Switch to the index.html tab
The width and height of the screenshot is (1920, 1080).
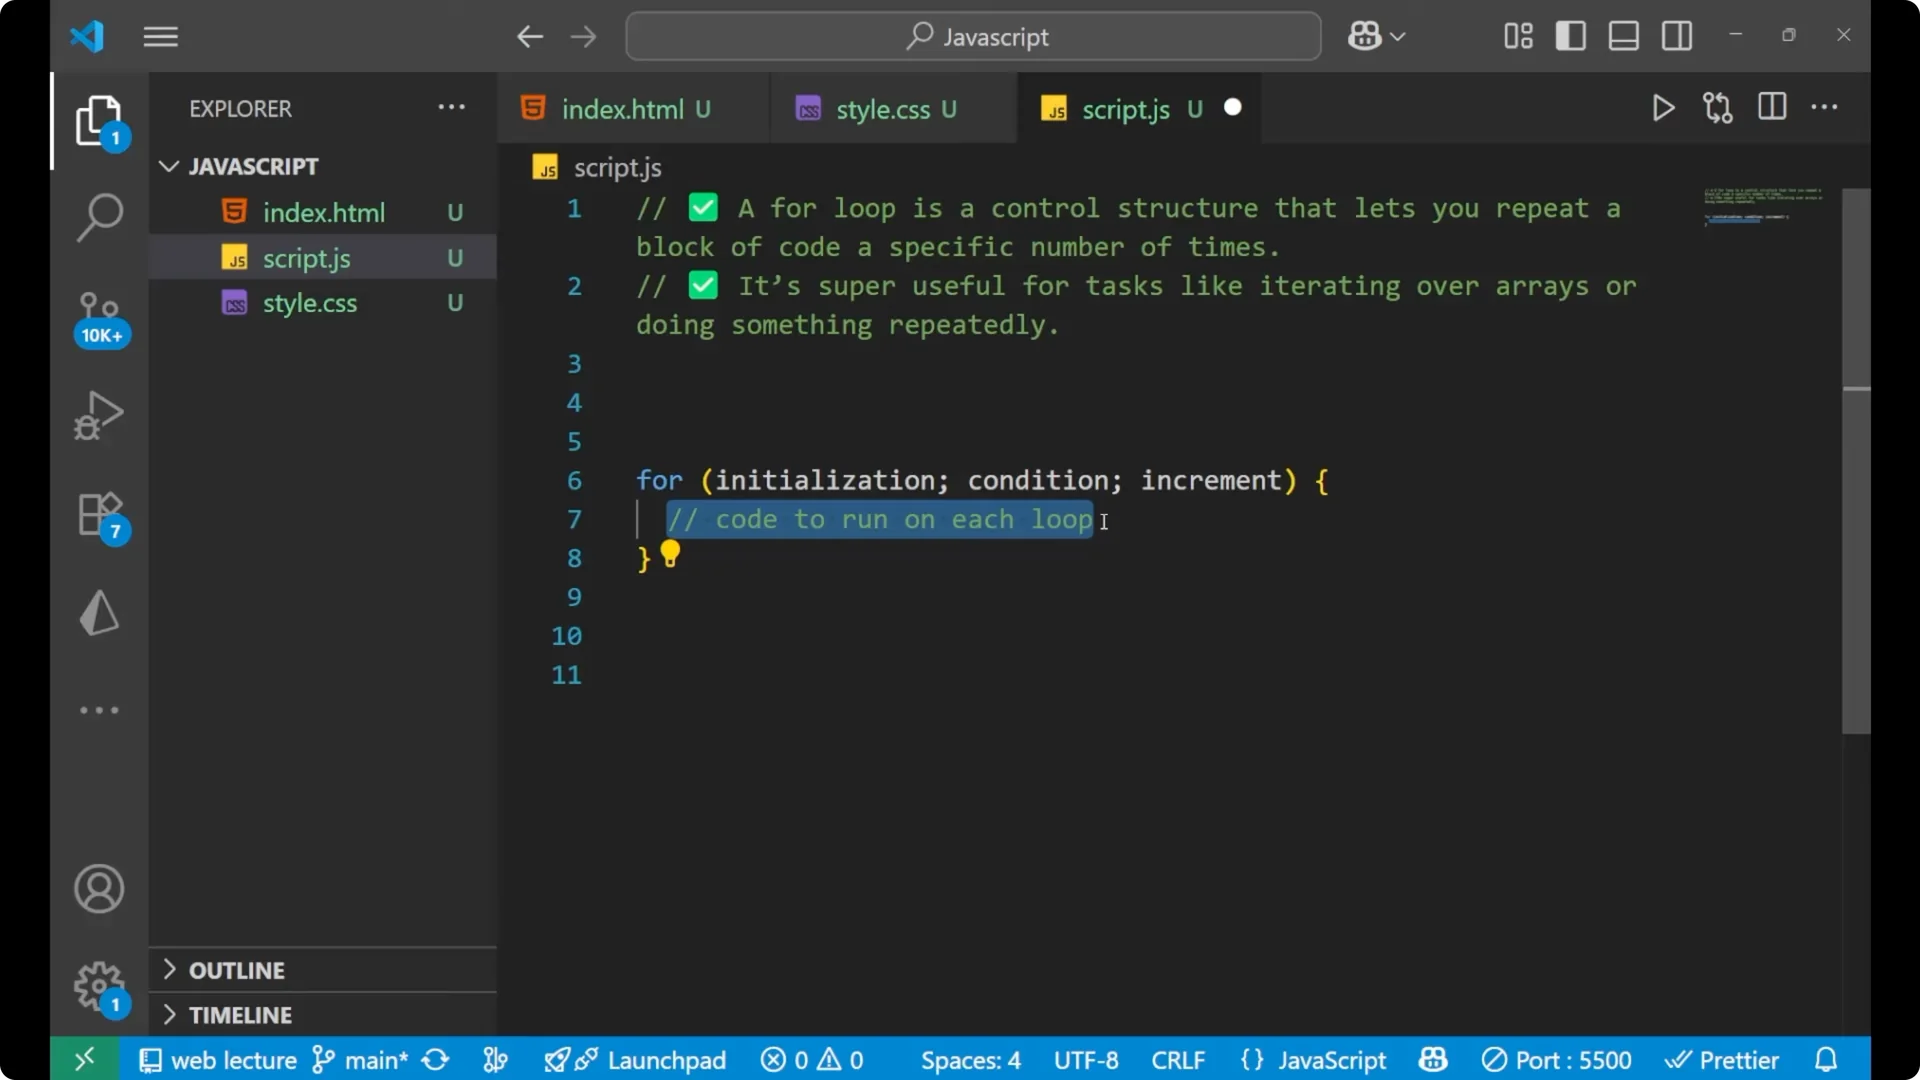pyautogui.click(x=622, y=108)
